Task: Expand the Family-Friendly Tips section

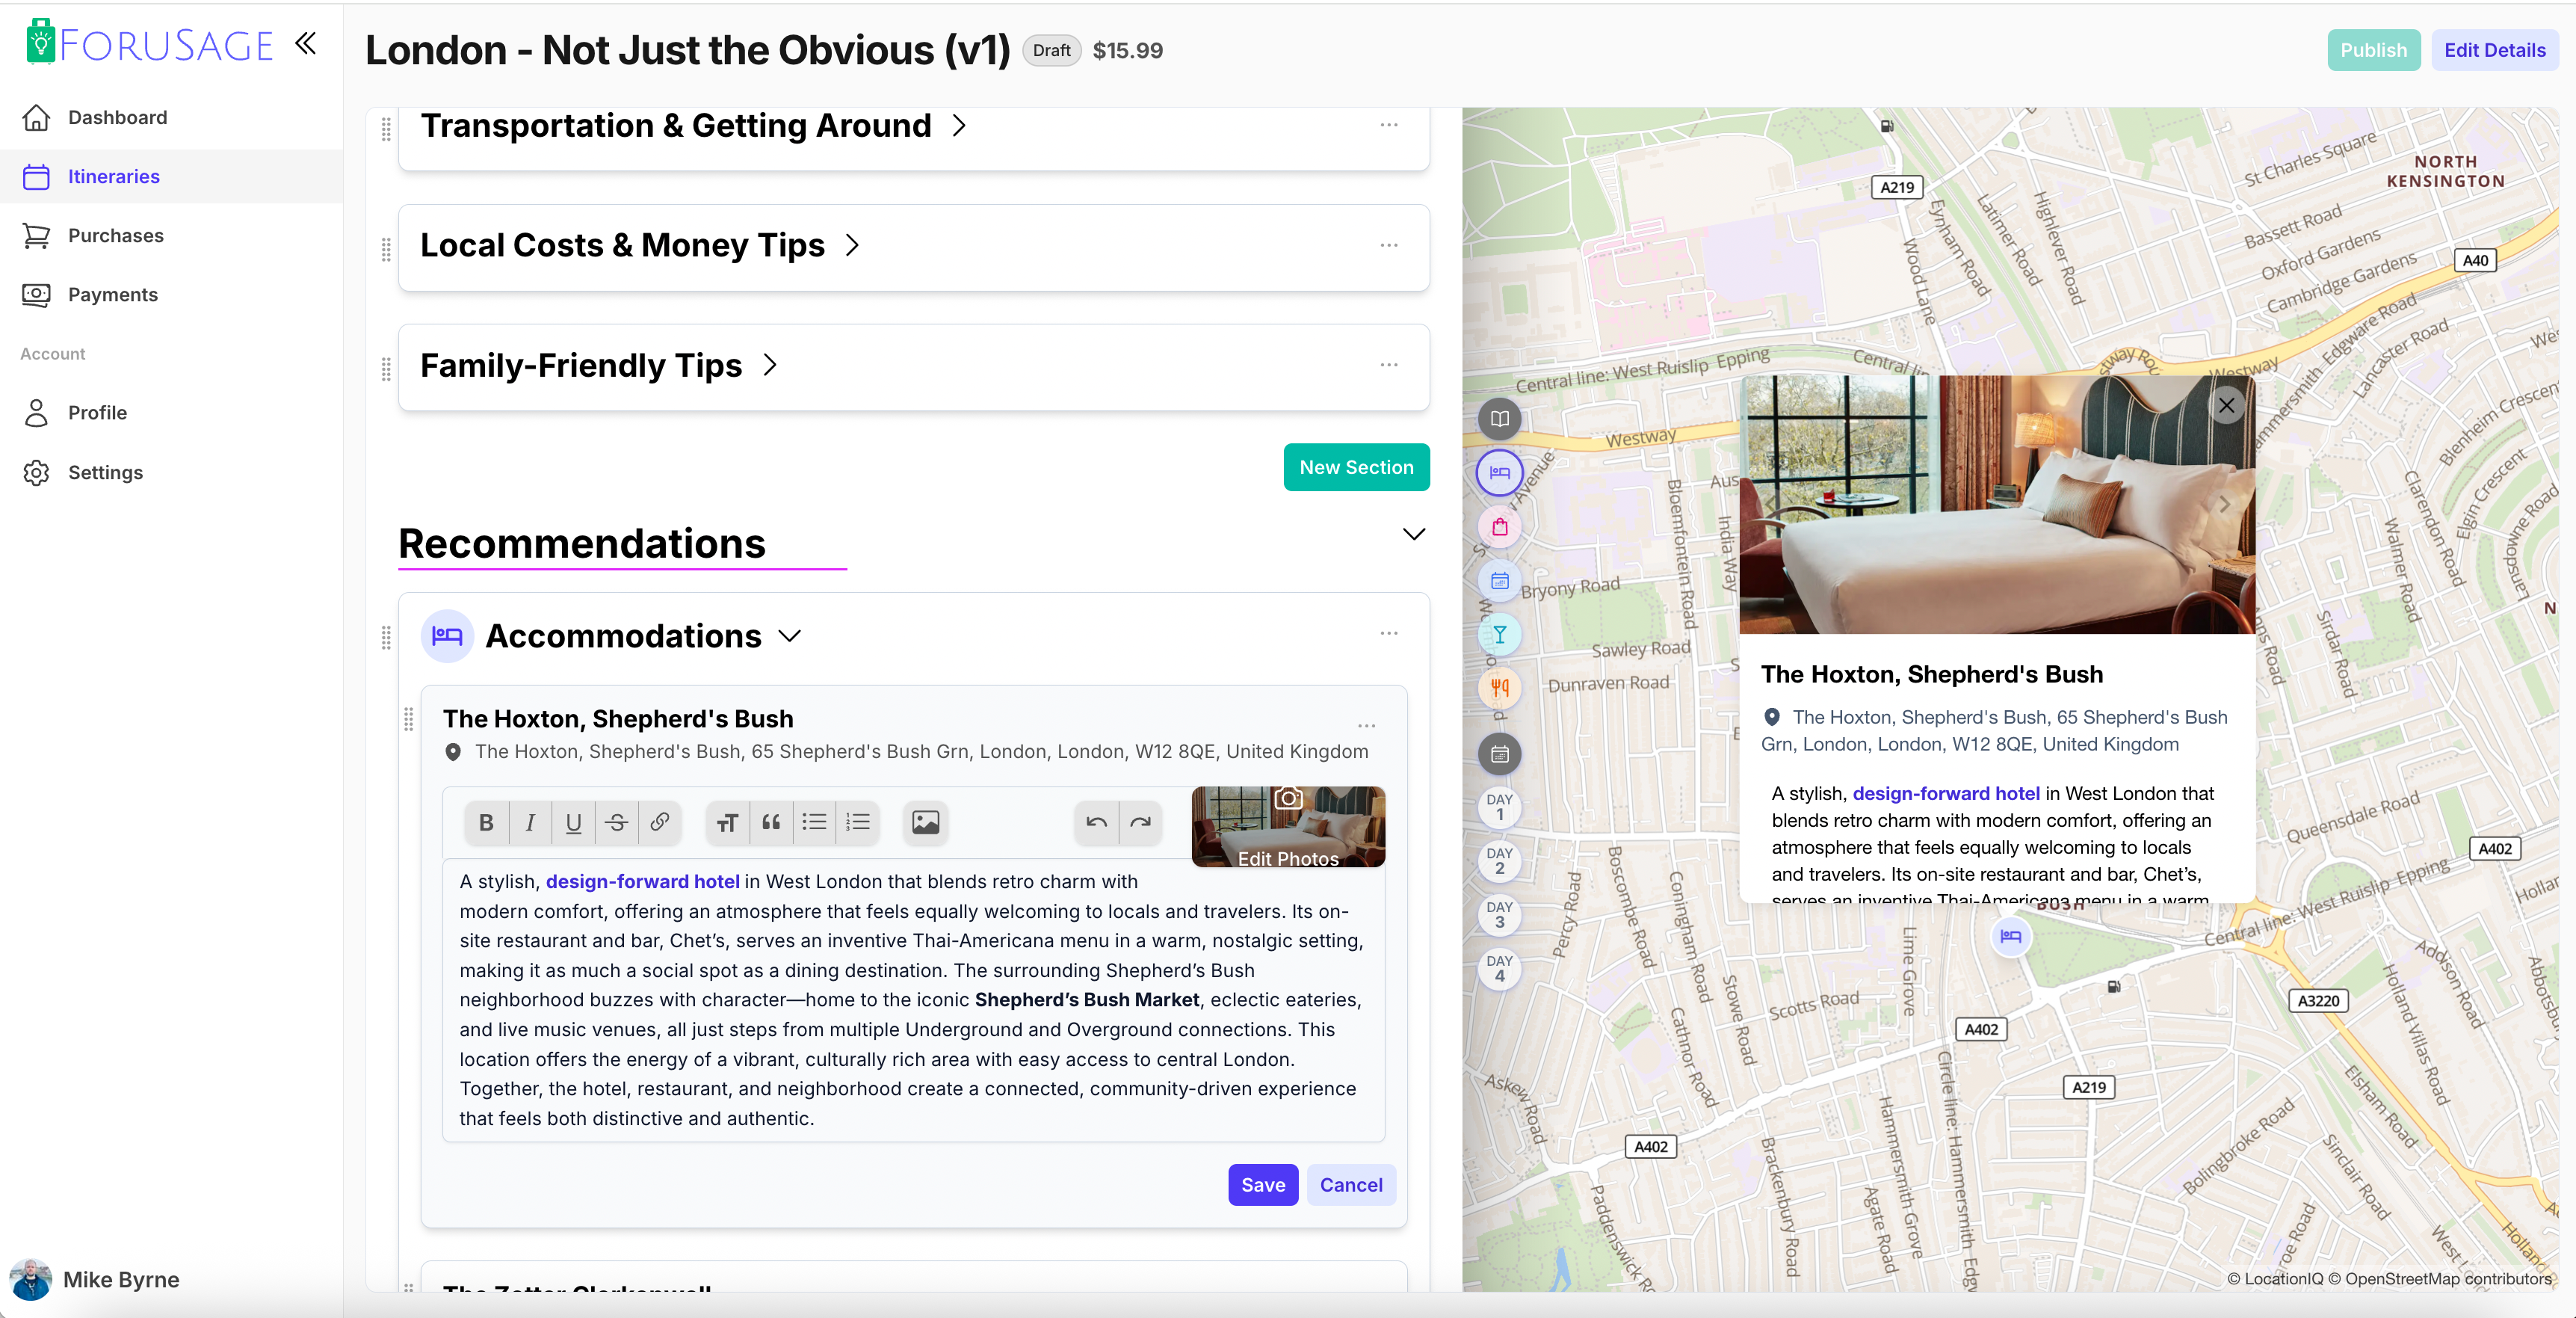Action: coord(770,366)
